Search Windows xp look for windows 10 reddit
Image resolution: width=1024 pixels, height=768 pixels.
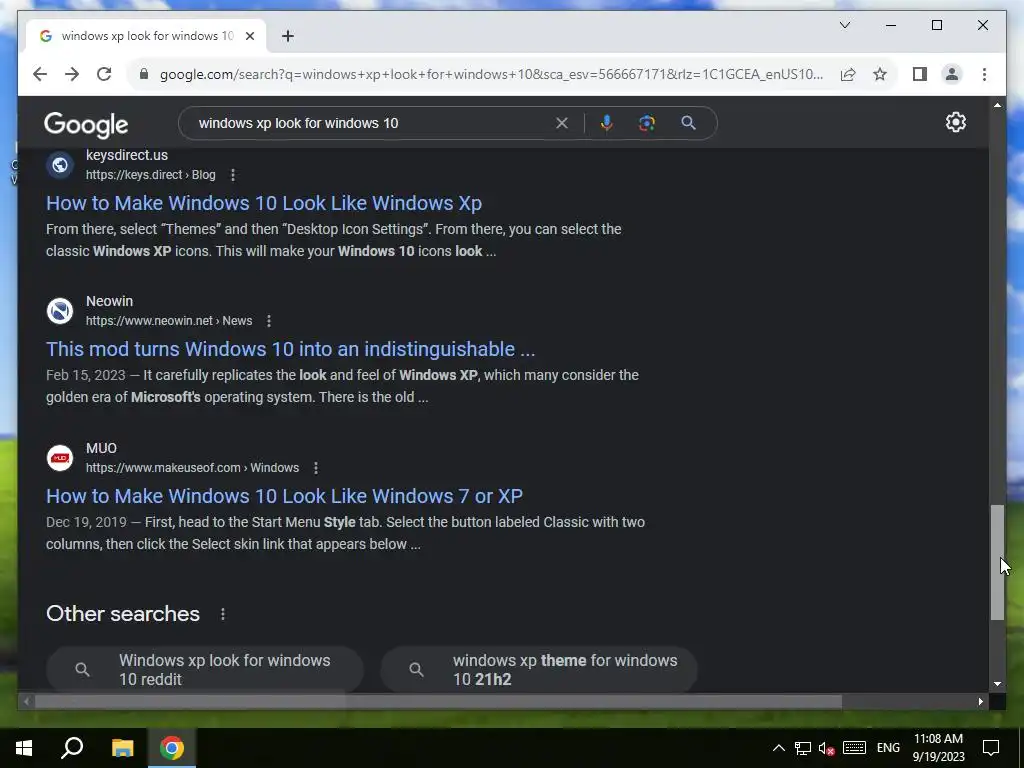click(204, 669)
